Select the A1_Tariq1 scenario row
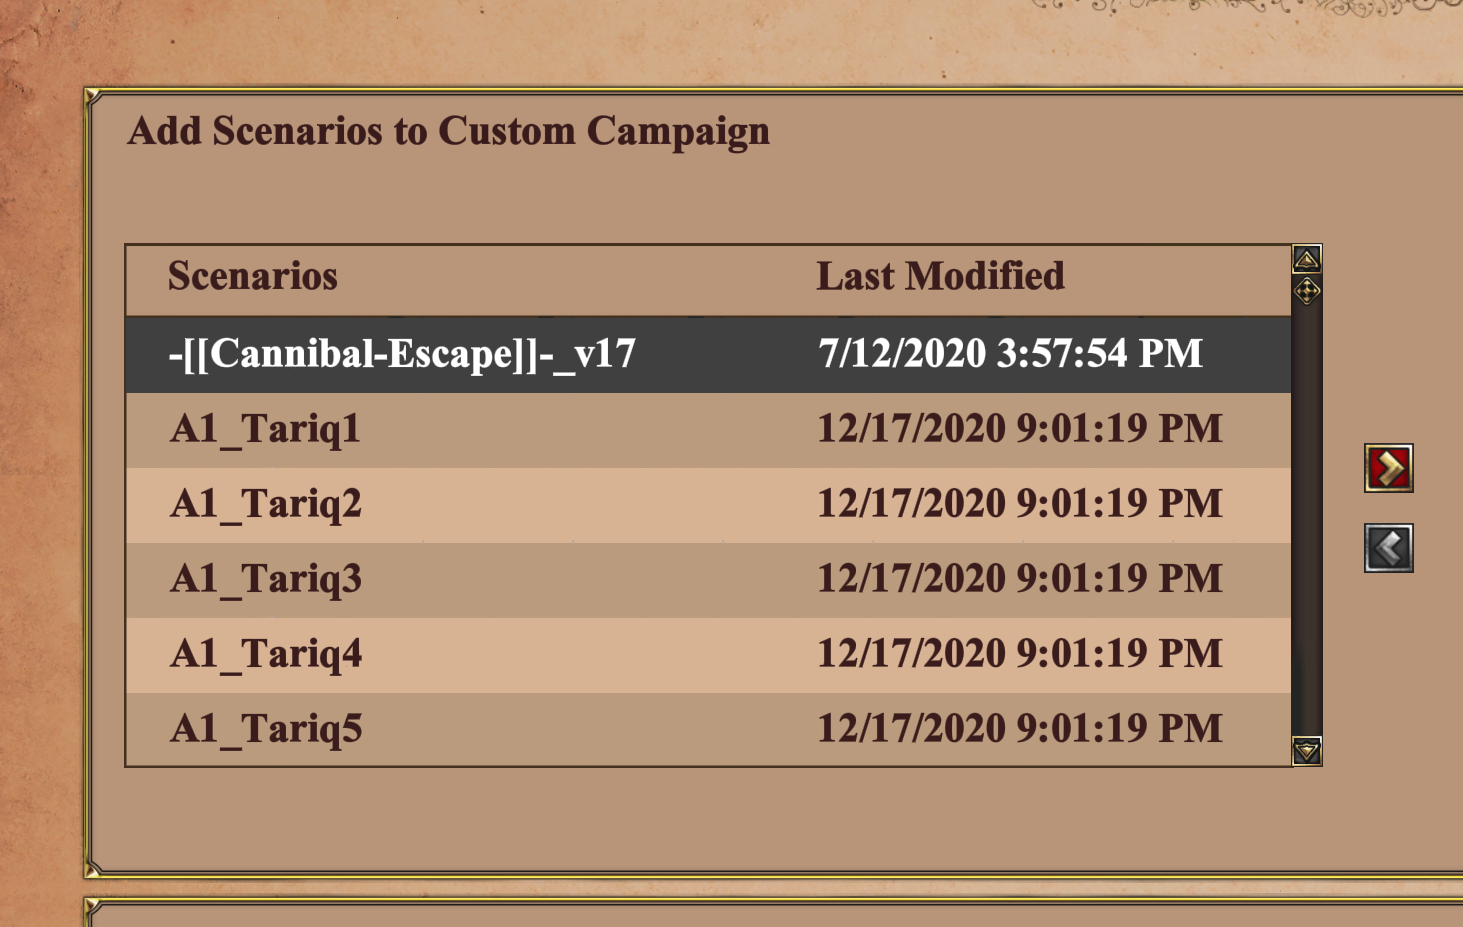Image resolution: width=1463 pixels, height=927 pixels. 265,429
